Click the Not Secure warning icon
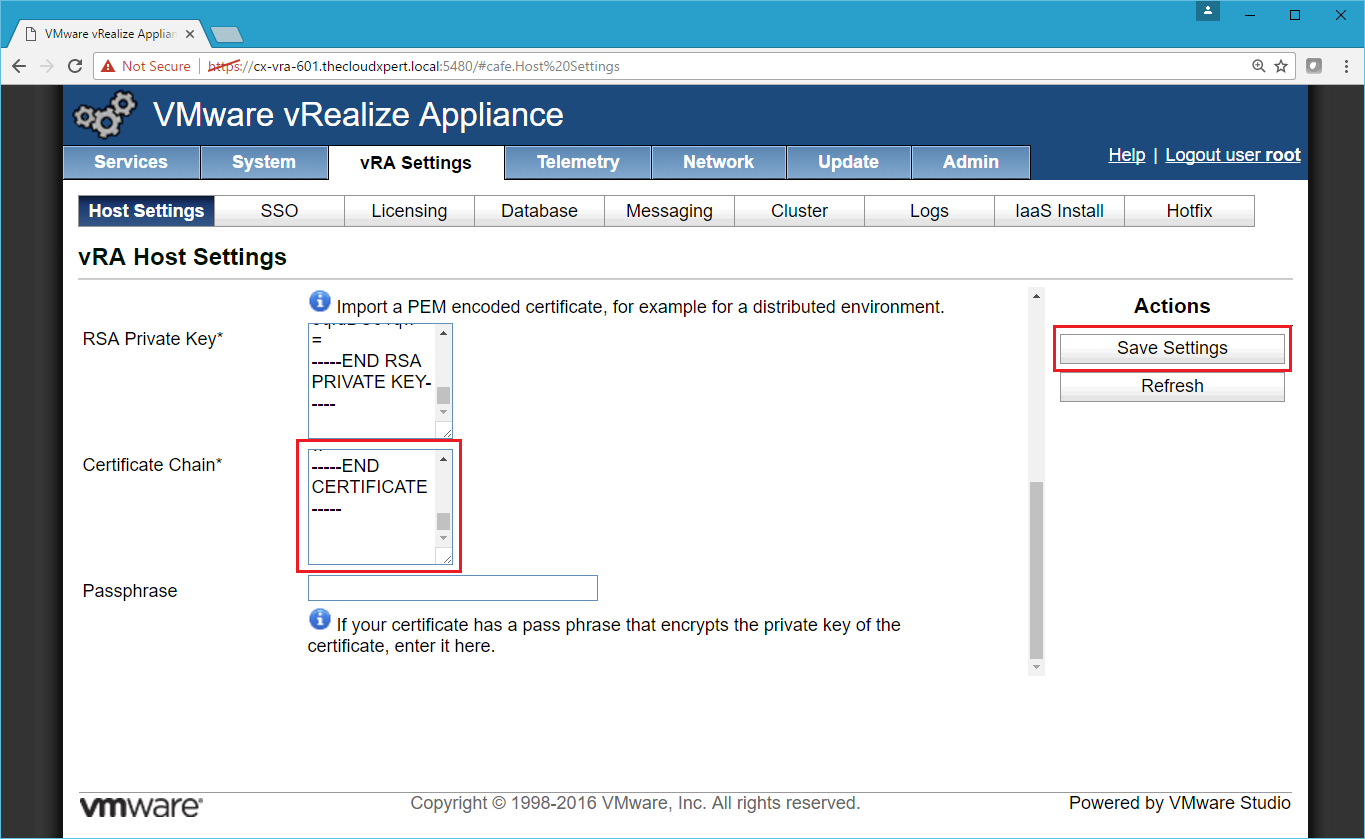 click(x=109, y=66)
